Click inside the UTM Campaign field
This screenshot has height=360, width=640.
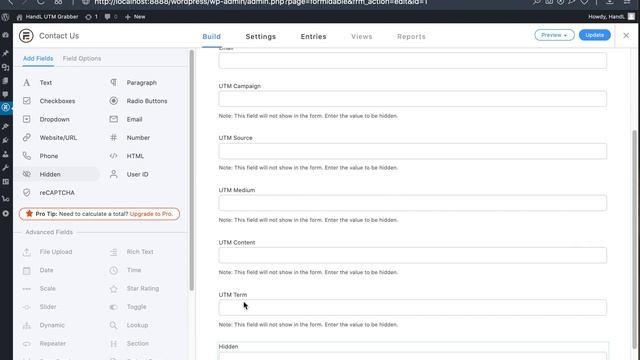click(x=413, y=99)
